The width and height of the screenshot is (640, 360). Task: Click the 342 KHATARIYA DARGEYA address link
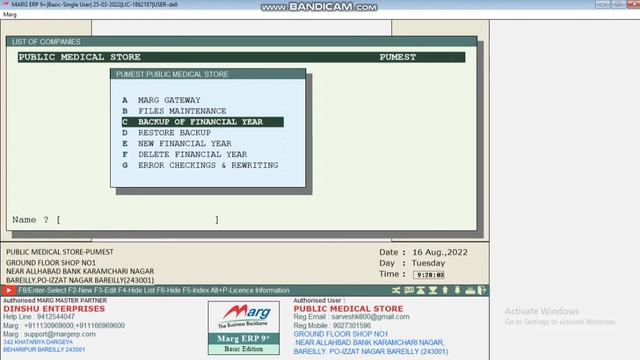click(38, 342)
